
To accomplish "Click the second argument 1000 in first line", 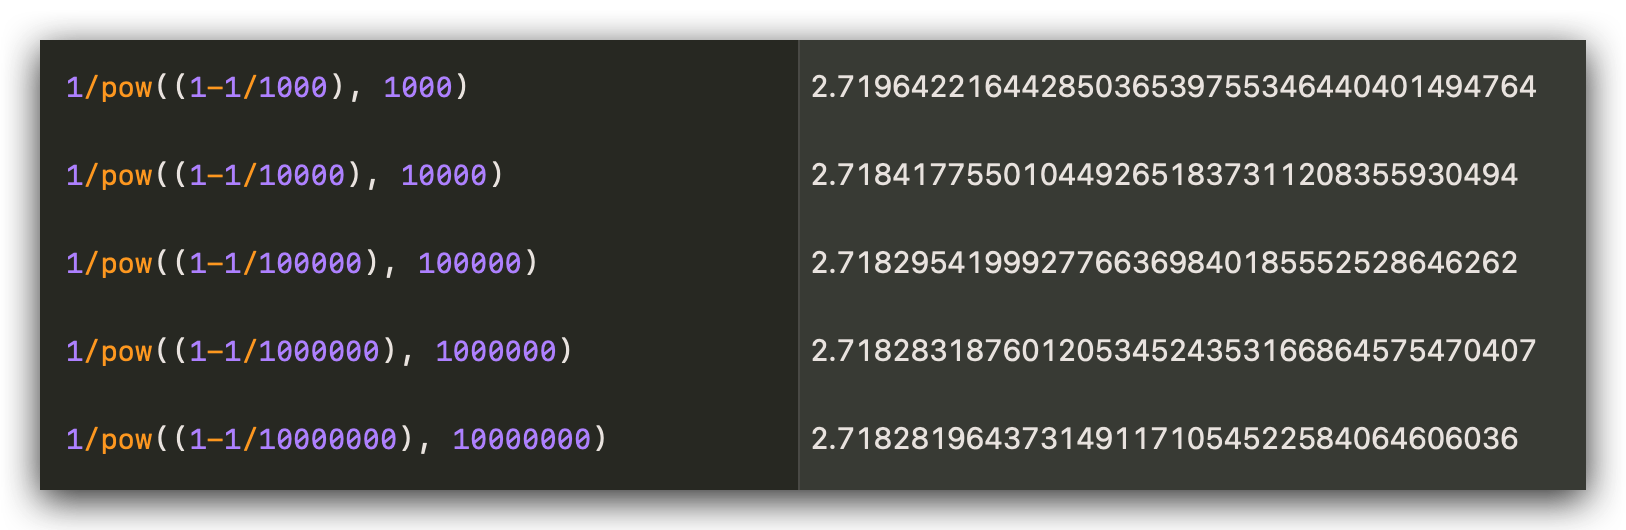I will tap(418, 87).
